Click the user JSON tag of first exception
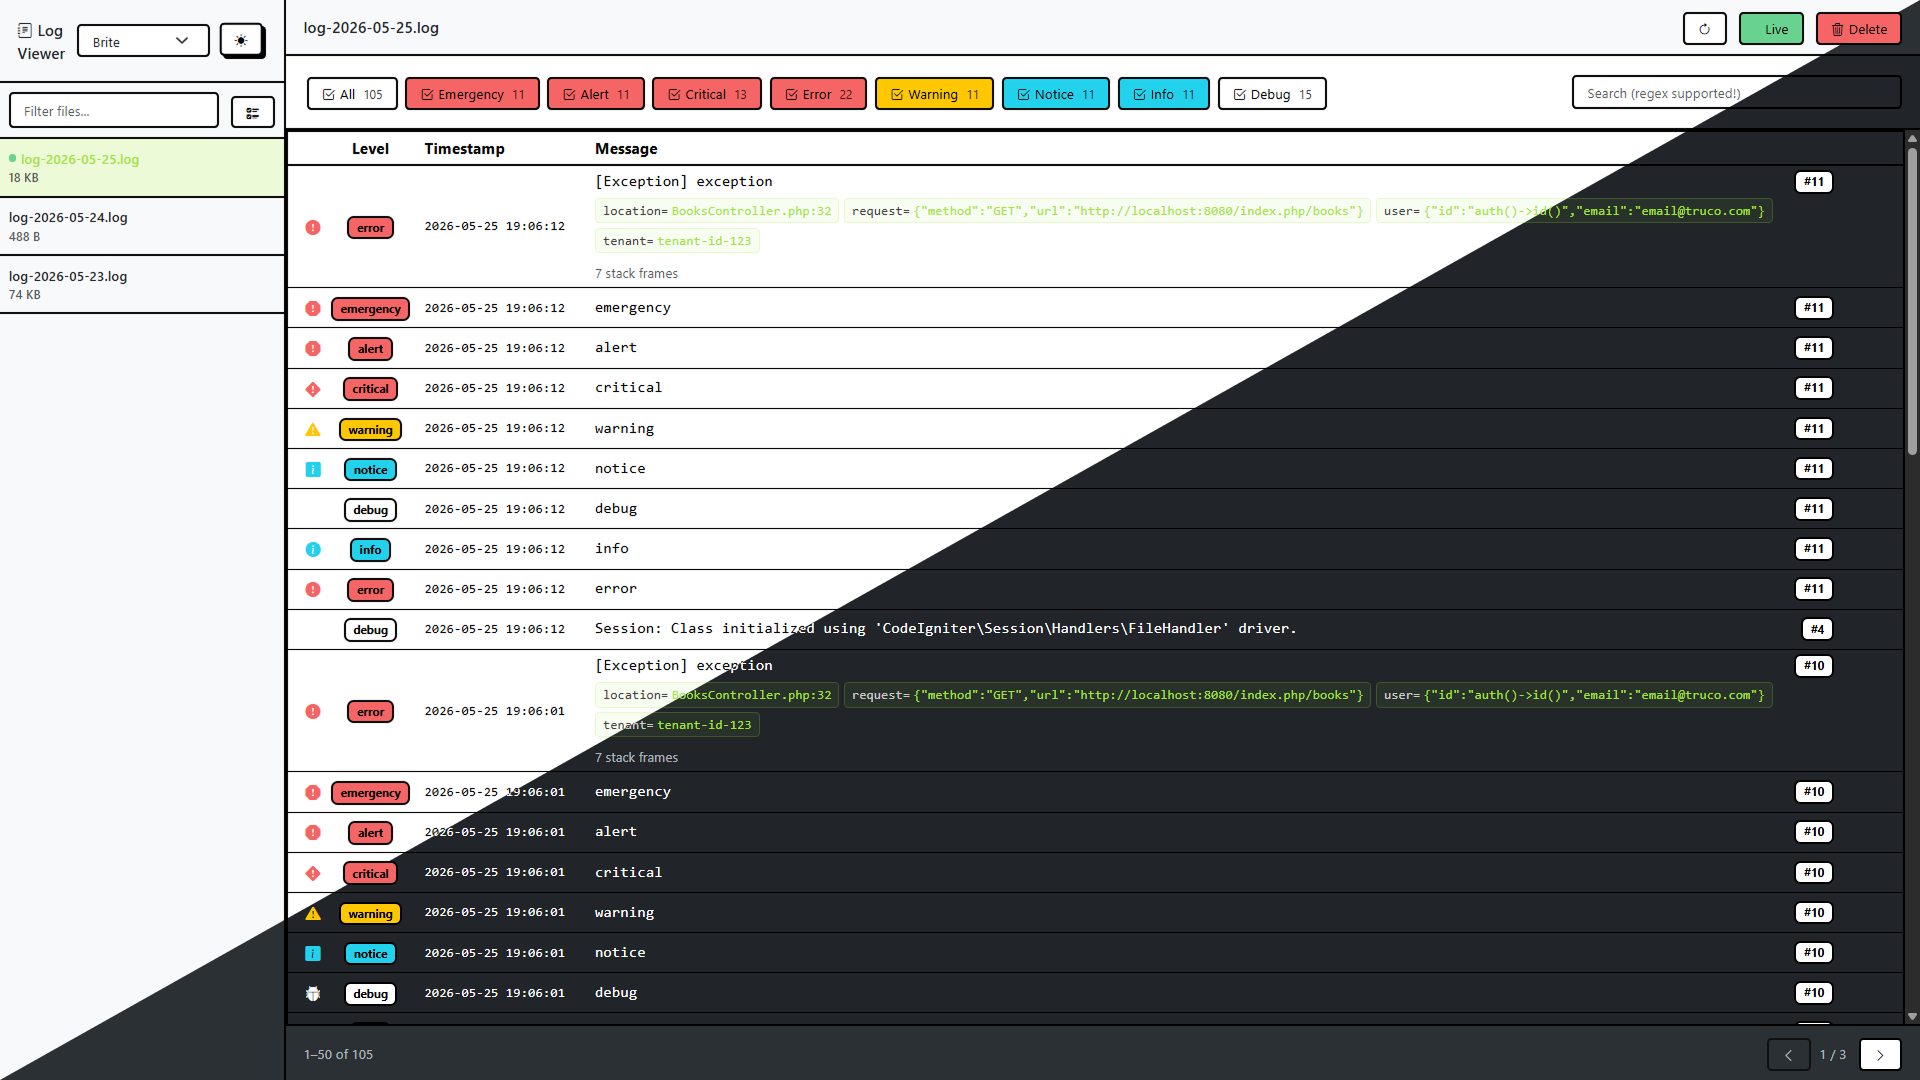 tap(1574, 211)
